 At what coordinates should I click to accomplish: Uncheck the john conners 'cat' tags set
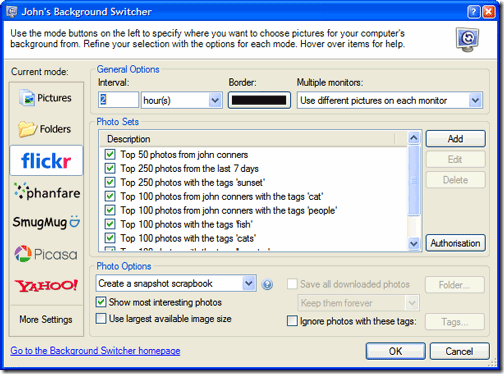tap(110, 196)
